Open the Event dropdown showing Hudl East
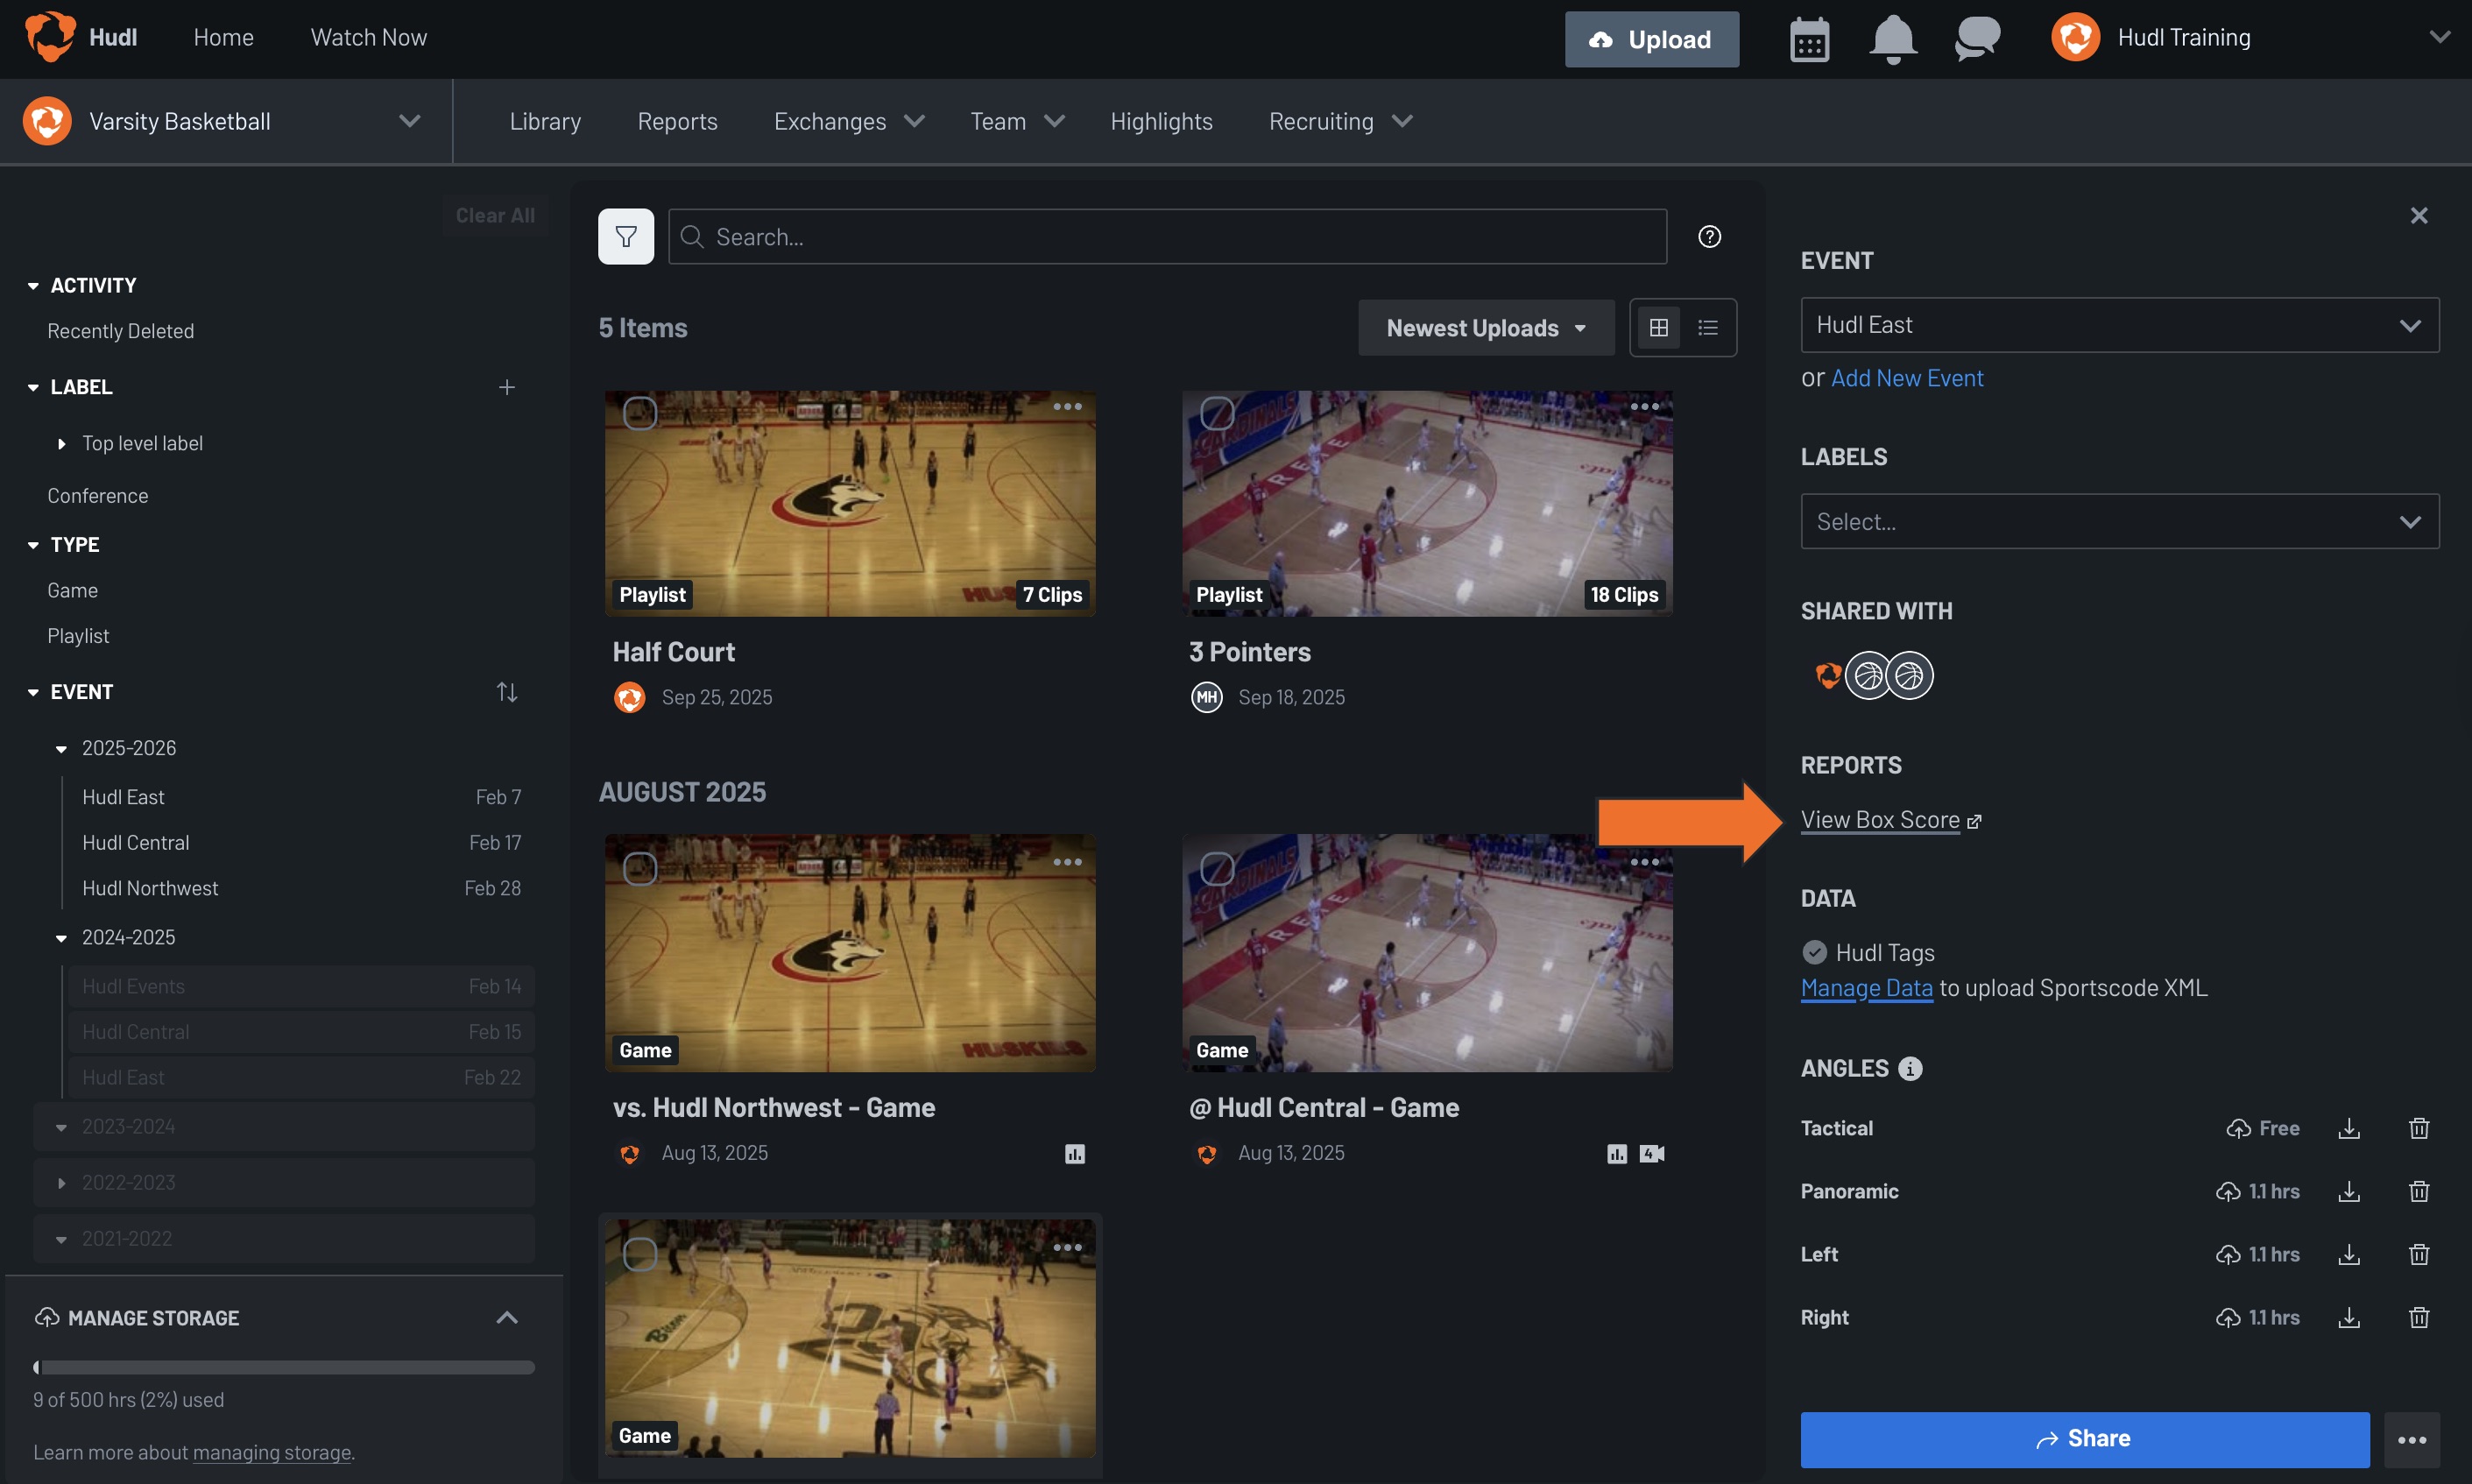The width and height of the screenshot is (2472, 1484). tap(2120, 325)
